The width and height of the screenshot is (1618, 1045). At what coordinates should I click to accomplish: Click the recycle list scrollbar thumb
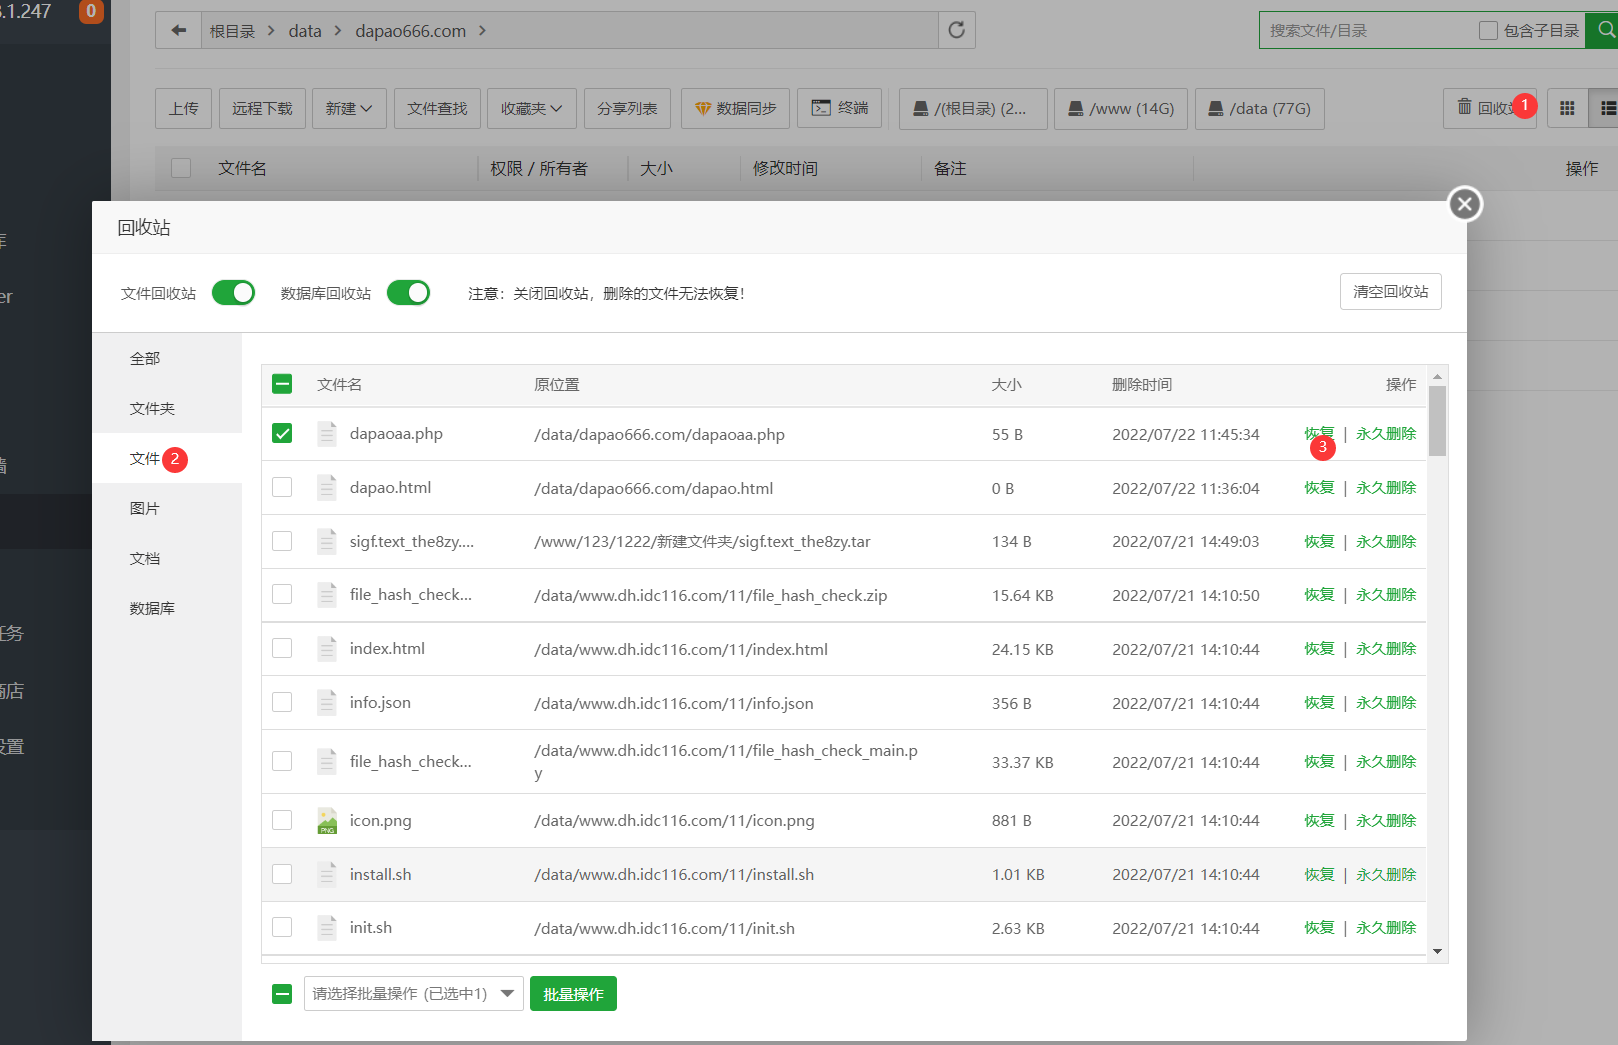pos(1437,421)
